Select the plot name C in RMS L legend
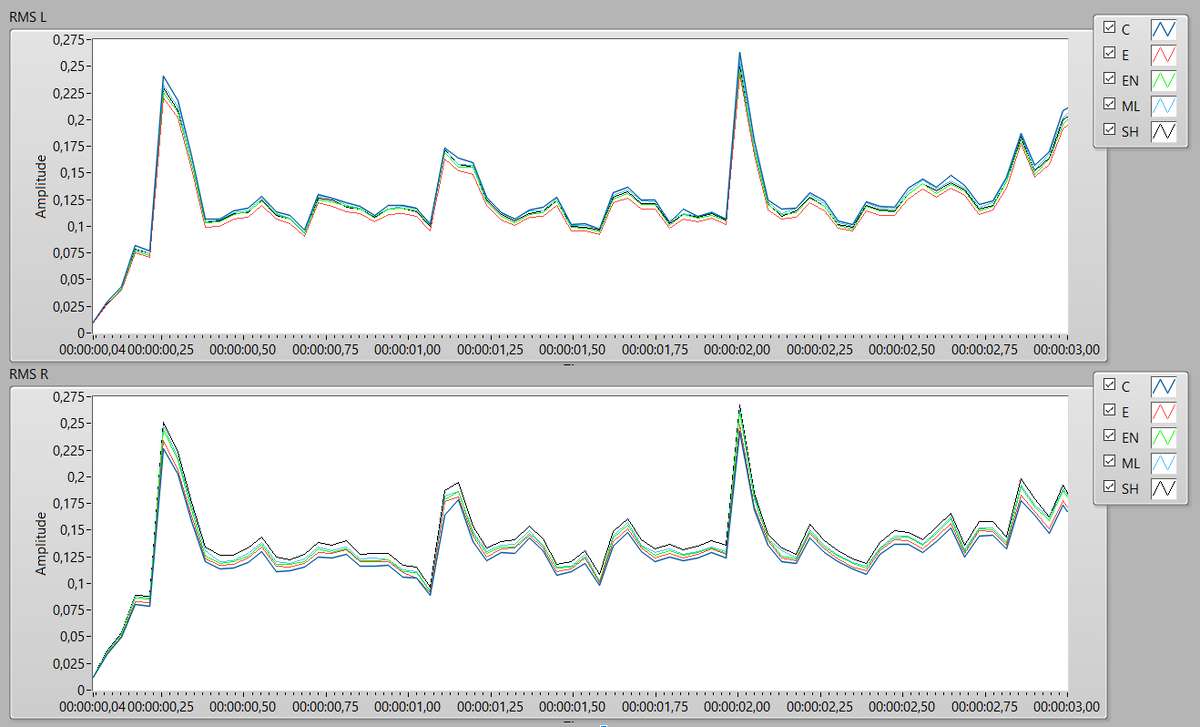Viewport: 1200px width, 727px height. pos(1126,30)
